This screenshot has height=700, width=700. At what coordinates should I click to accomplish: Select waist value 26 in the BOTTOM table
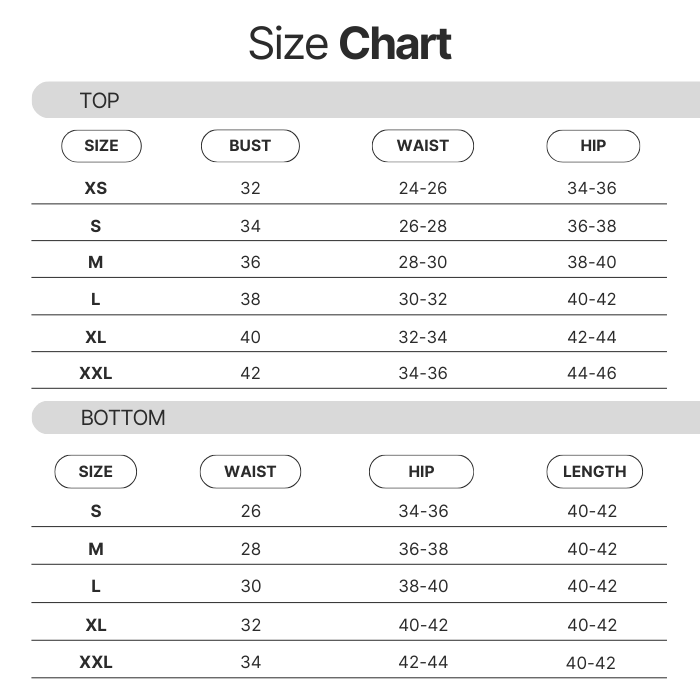pyautogui.click(x=250, y=511)
